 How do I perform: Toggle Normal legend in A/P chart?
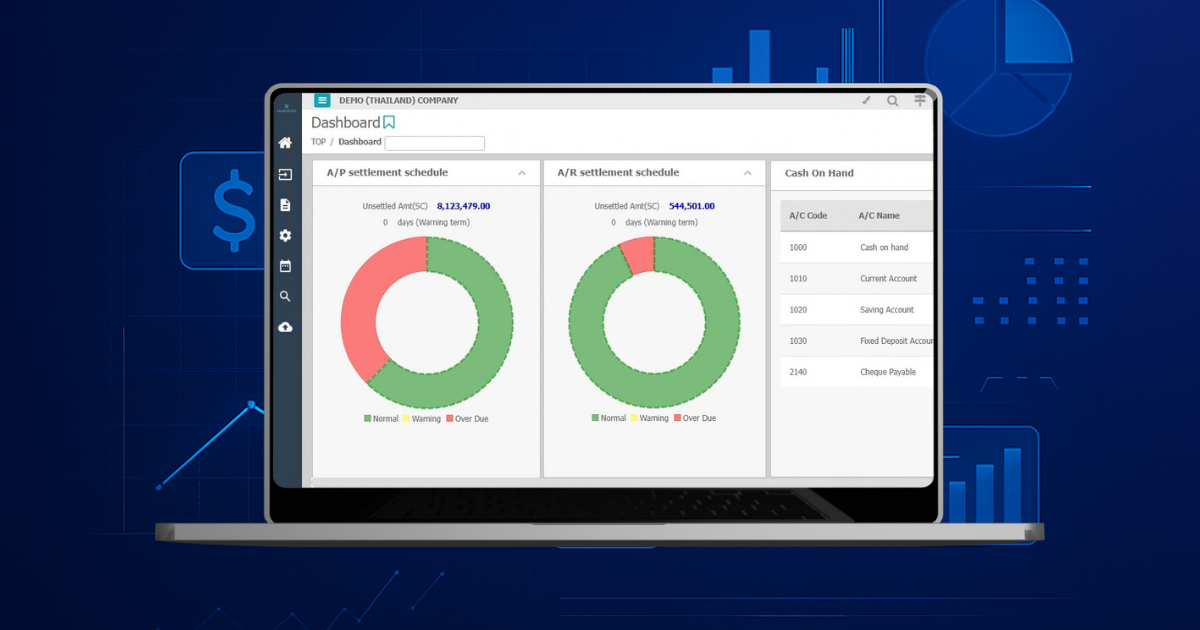[381, 419]
